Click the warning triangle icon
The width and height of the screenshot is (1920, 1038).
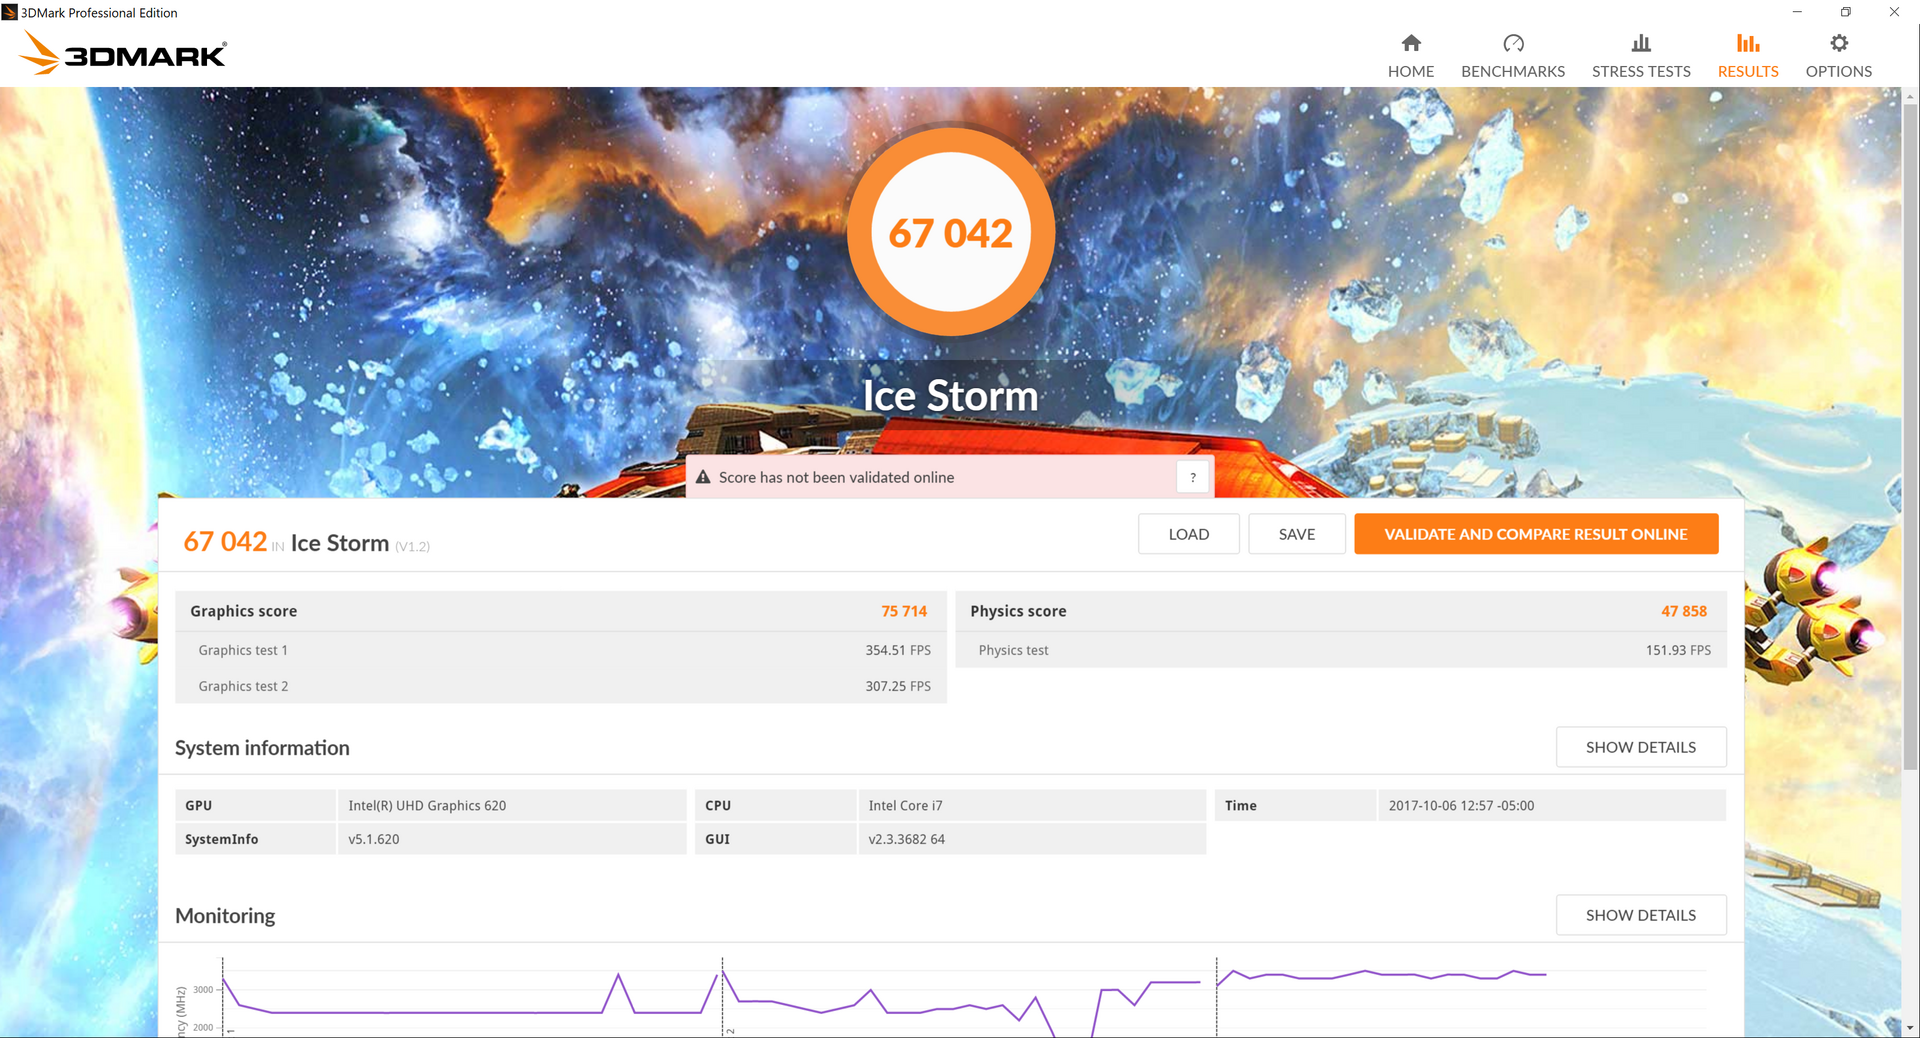point(703,478)
